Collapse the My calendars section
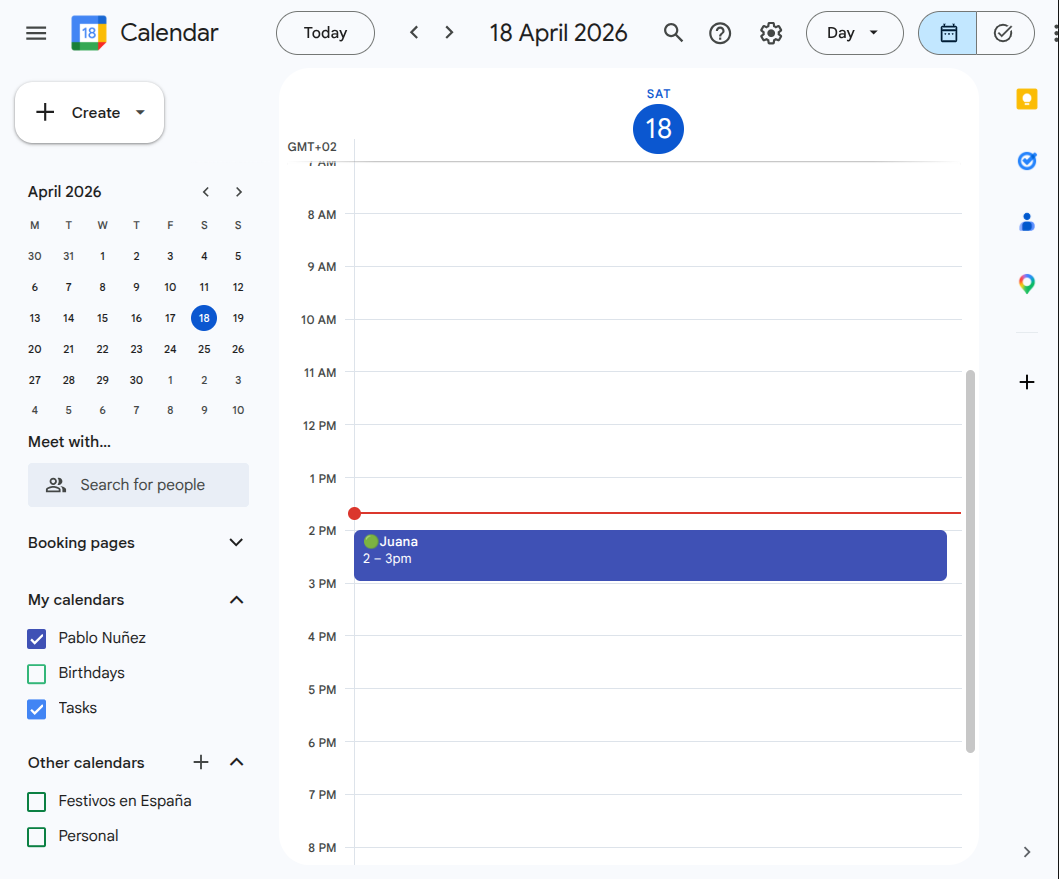Screen dimensions: 1059x879 236,600
